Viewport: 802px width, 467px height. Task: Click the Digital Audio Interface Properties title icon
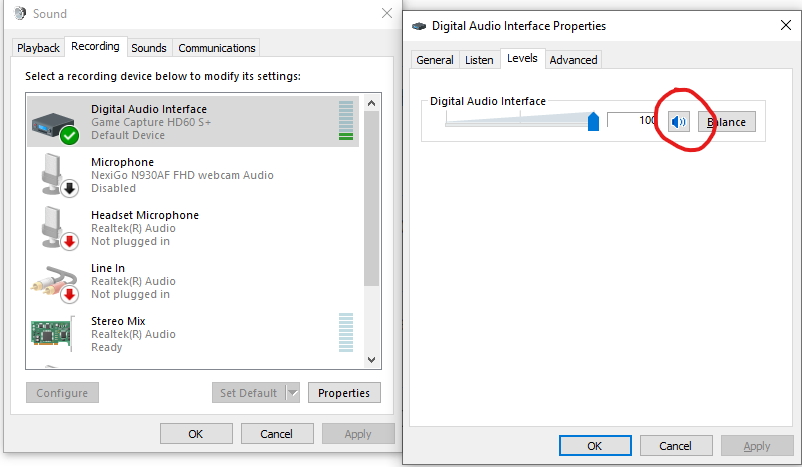point(419,26)
